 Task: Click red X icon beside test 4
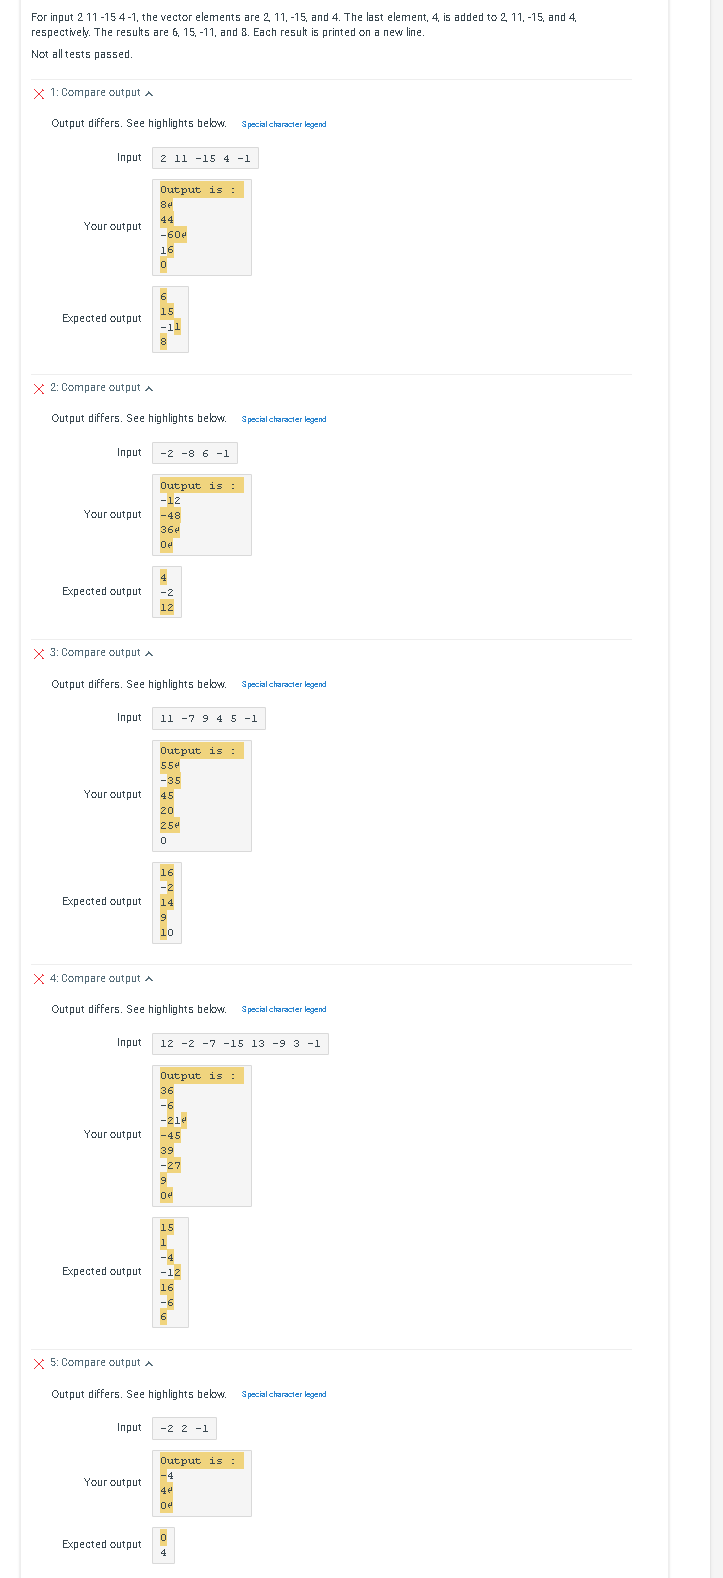click(x=38, y=978)
